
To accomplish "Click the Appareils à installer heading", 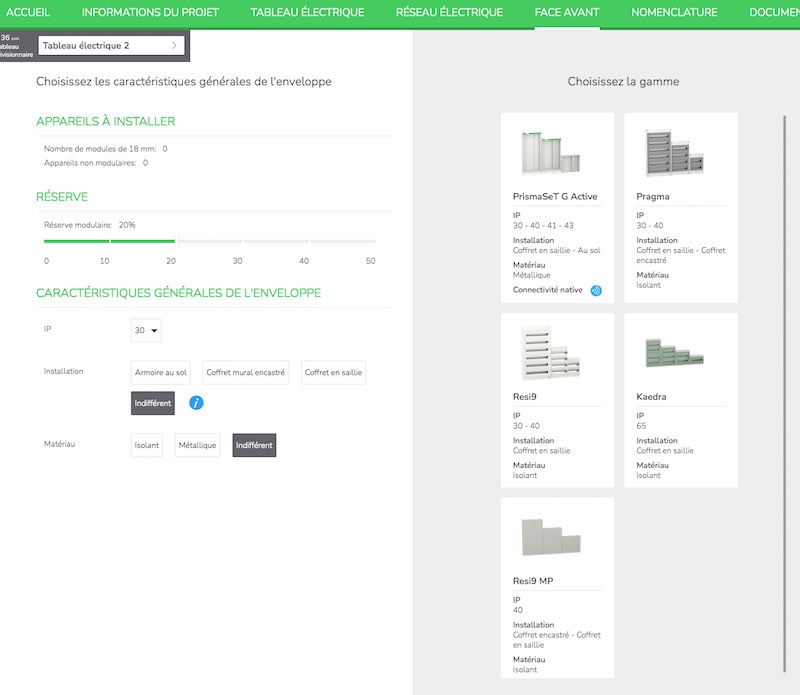I will 106,121.
